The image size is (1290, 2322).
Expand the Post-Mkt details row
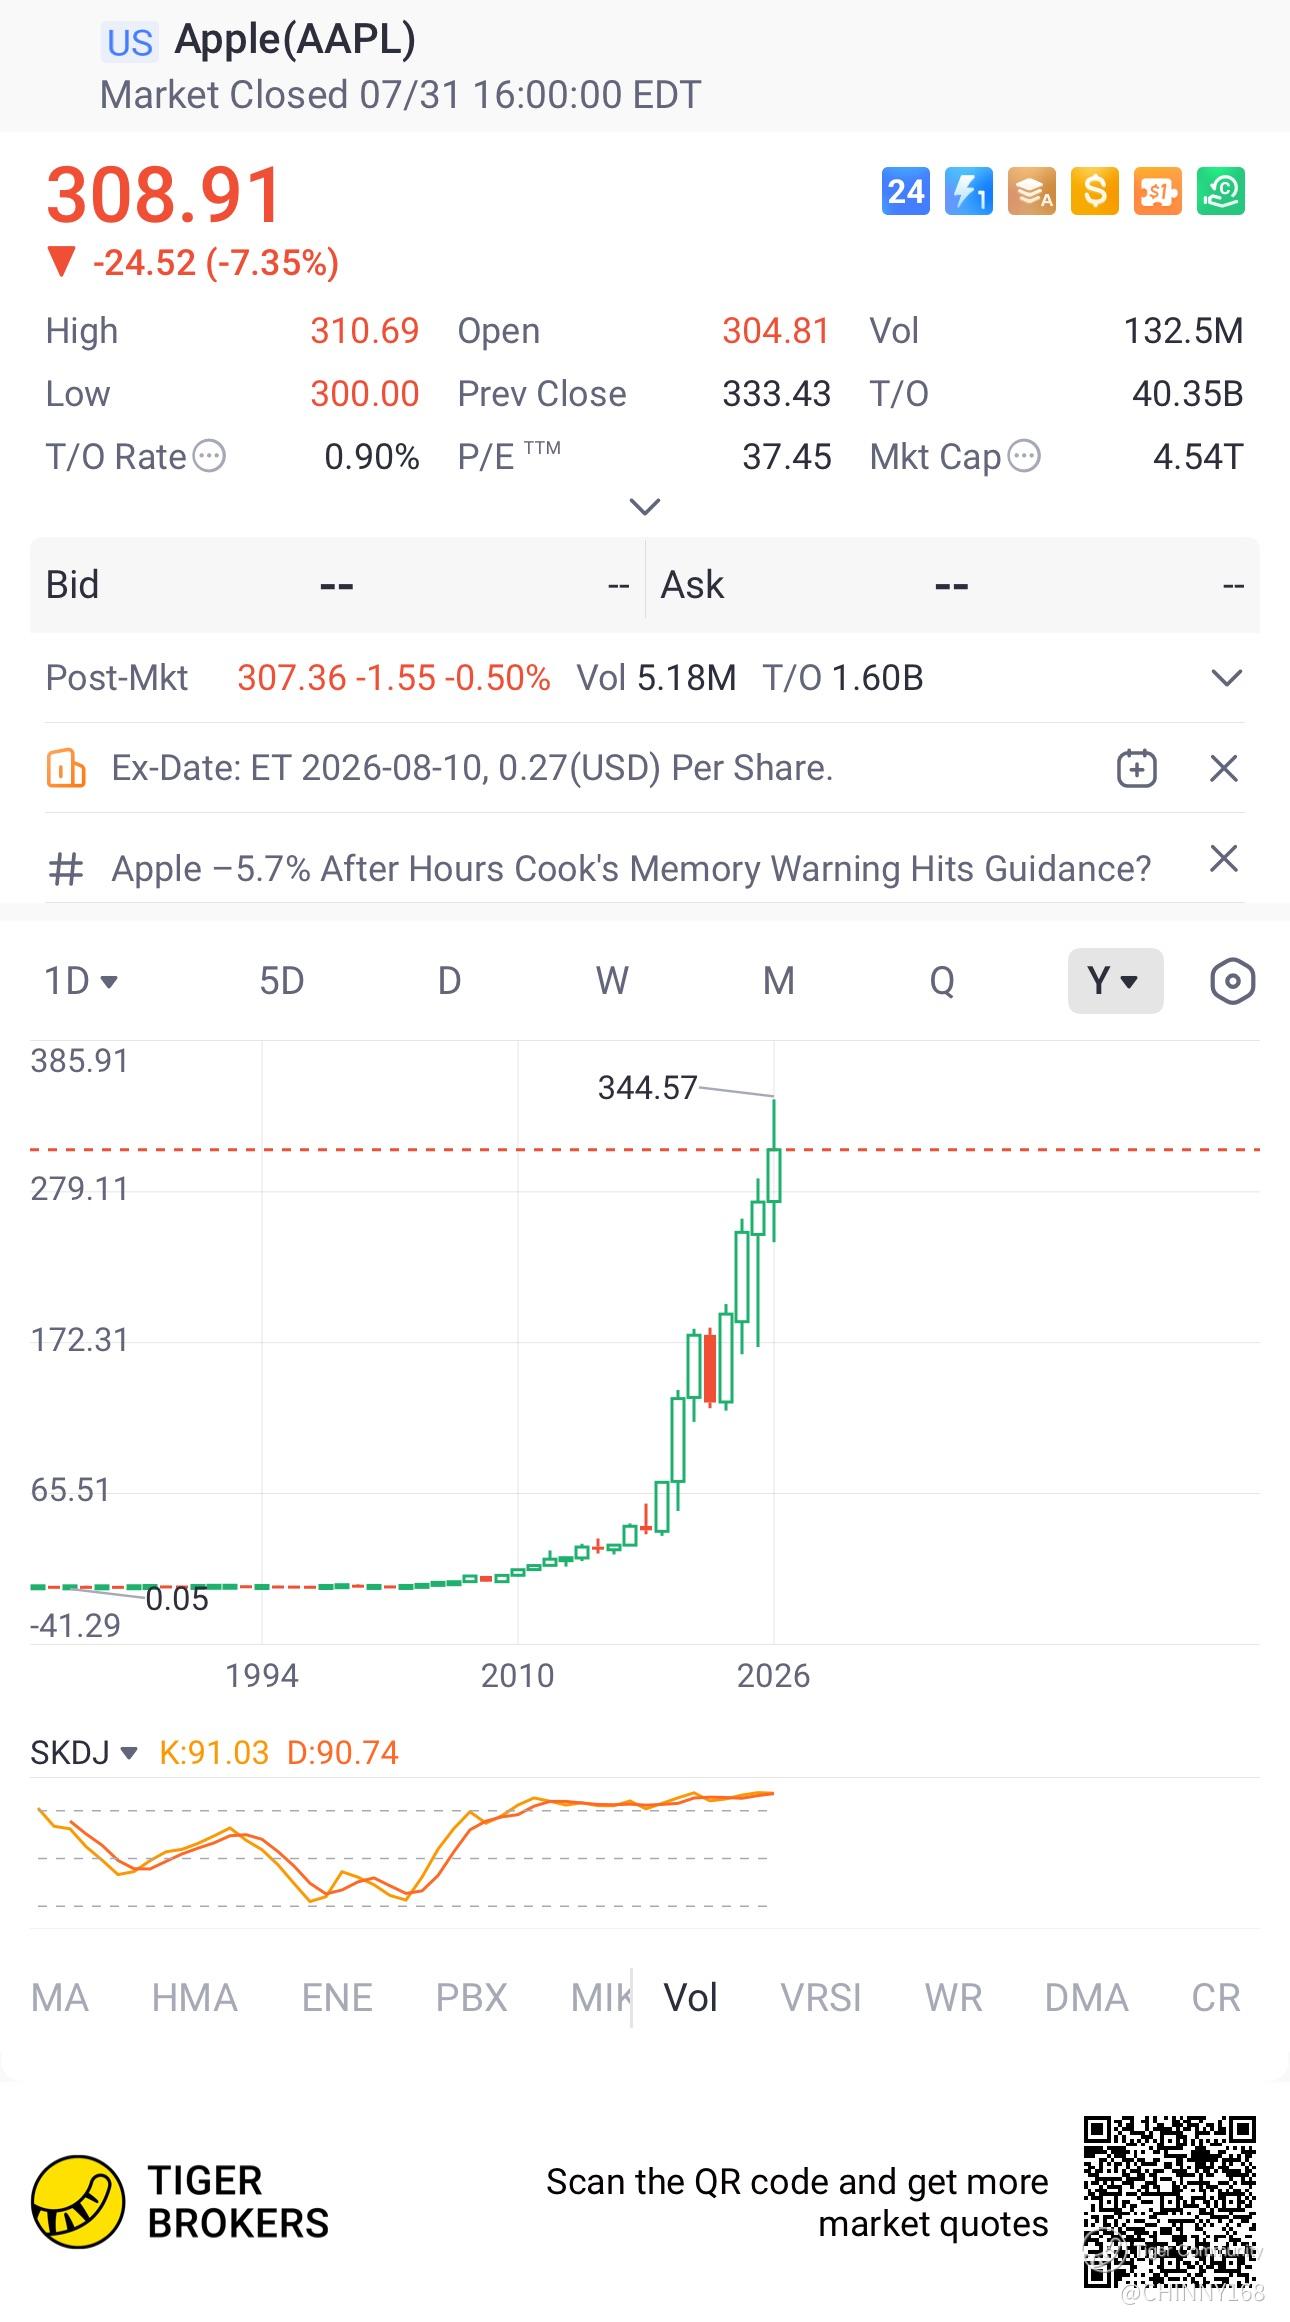[x=1226, y=678]
